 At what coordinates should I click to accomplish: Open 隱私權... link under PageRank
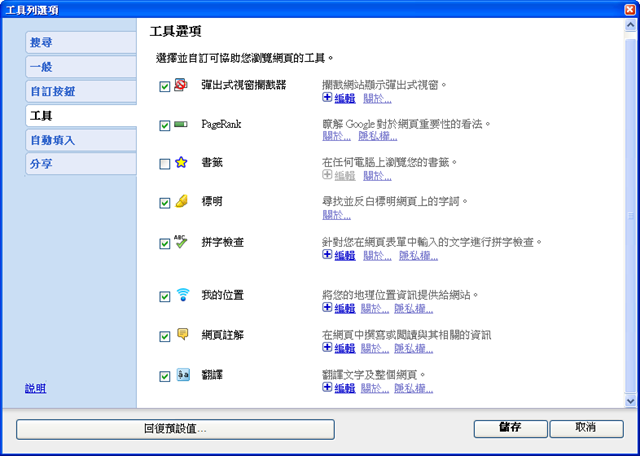coord(378,137)
